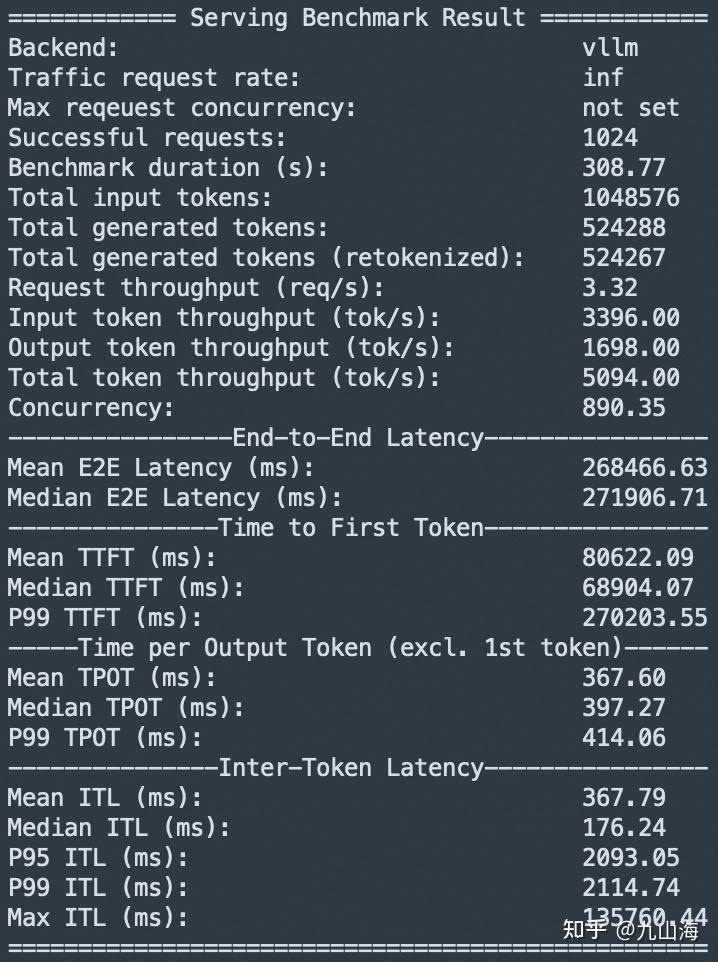Click the Zhihu watermark text

coord(630,930)
